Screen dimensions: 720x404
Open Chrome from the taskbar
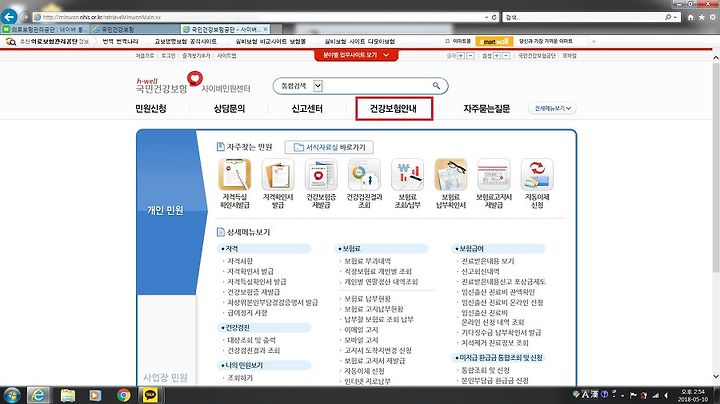click(123, 395)
